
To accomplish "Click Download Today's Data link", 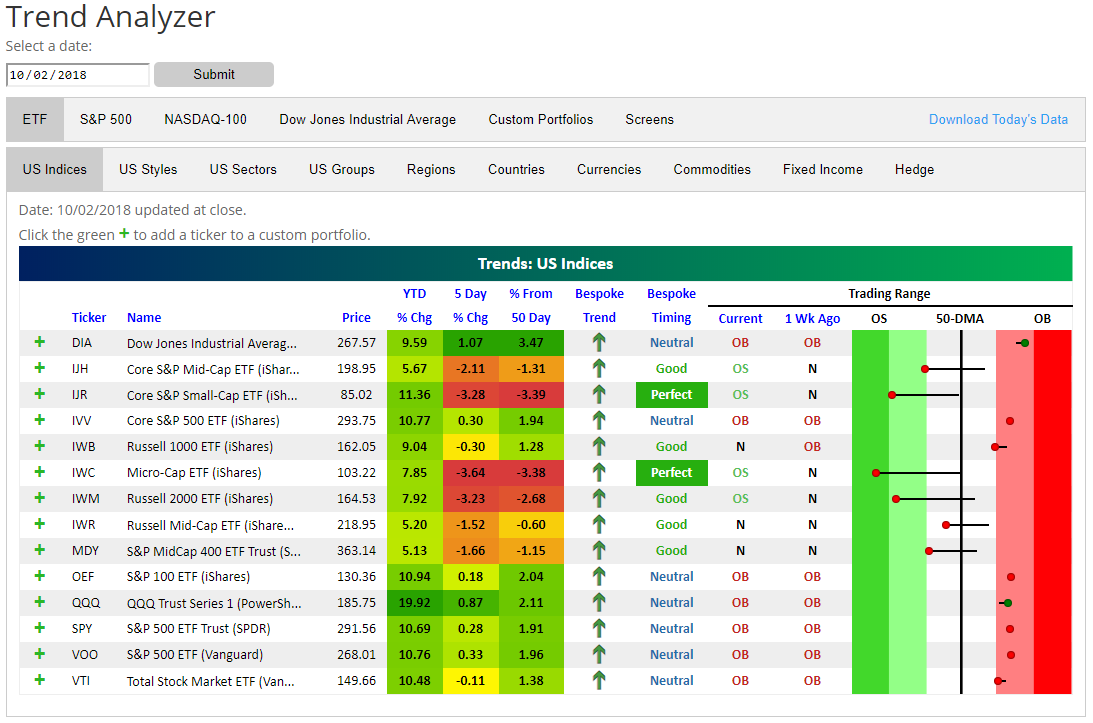I will point(998,119).
